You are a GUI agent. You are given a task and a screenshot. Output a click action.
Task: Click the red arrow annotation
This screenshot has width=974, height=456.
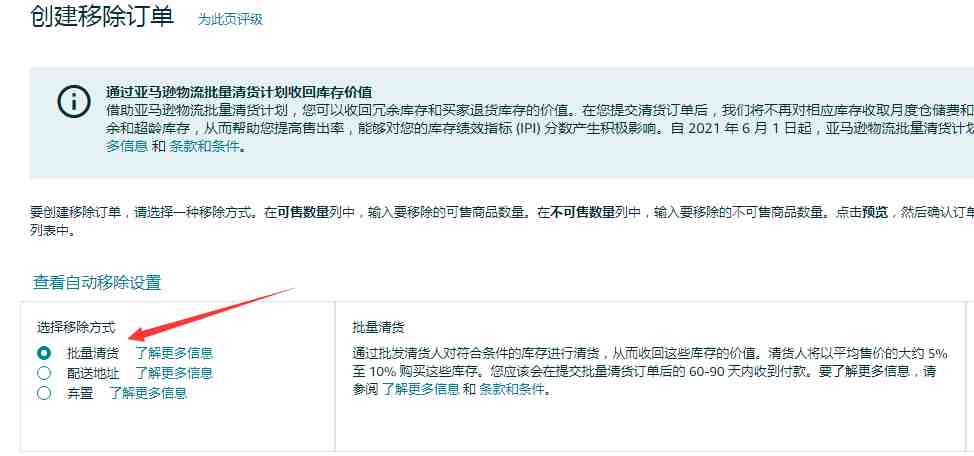212,314
